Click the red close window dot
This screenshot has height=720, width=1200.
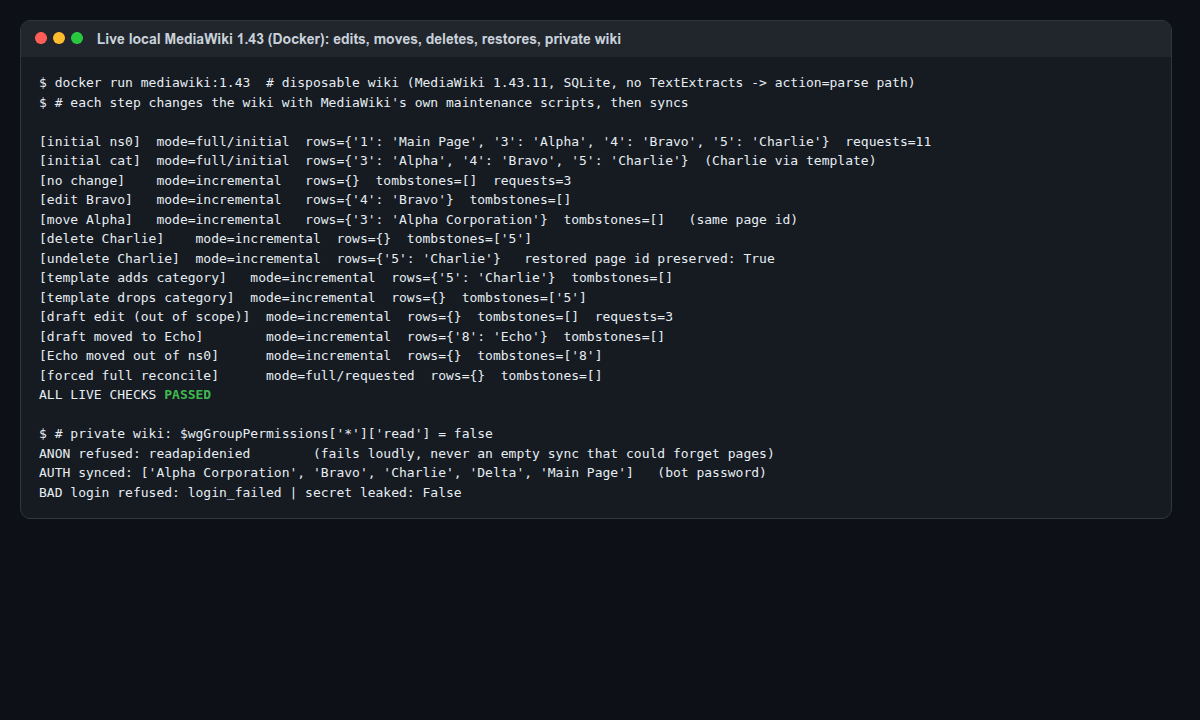41,38
